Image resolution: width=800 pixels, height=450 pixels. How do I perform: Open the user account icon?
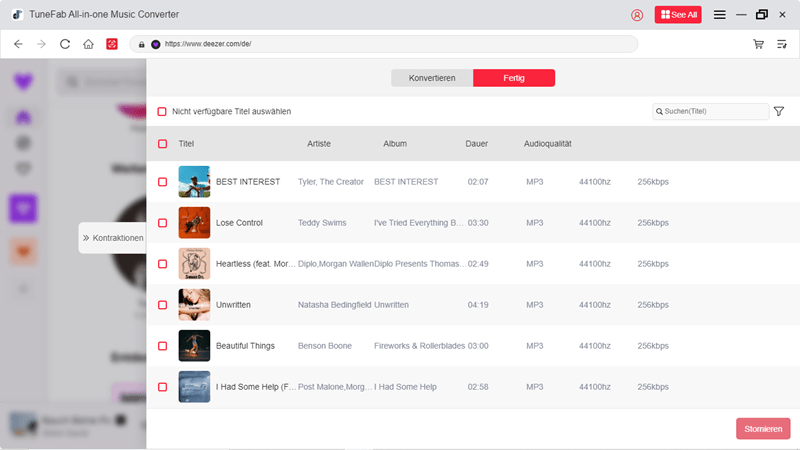click(x=637, y=15)
